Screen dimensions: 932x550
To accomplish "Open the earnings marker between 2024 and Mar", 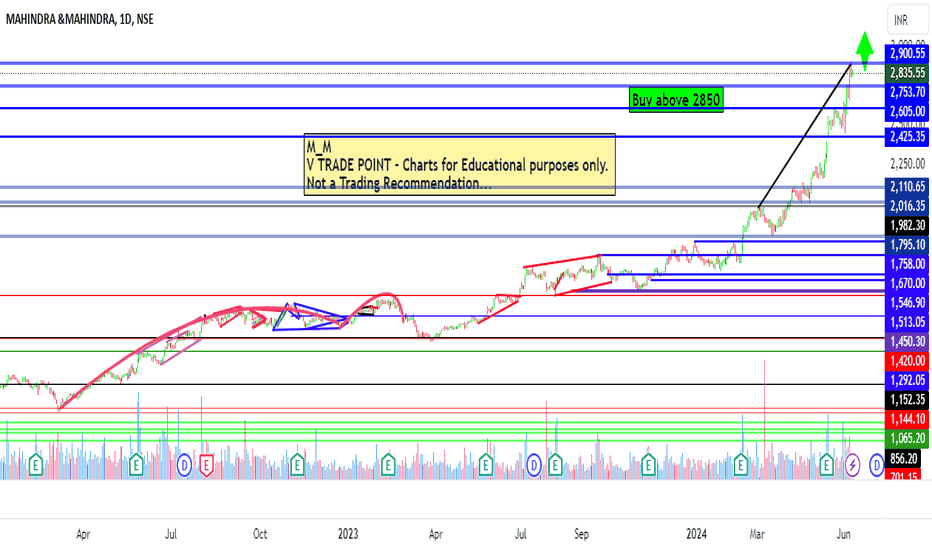I will pyautogui.click(x=741, y=465).
